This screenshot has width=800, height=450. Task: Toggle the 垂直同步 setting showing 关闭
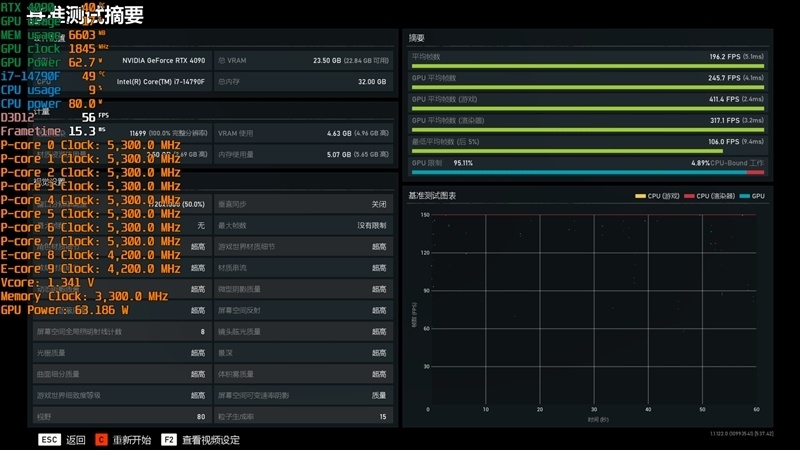(303, 204)
